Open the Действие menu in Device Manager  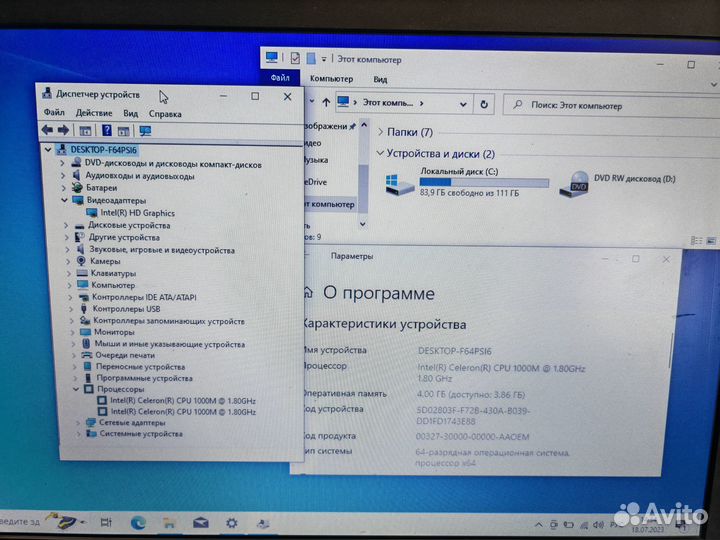(94, 112)
